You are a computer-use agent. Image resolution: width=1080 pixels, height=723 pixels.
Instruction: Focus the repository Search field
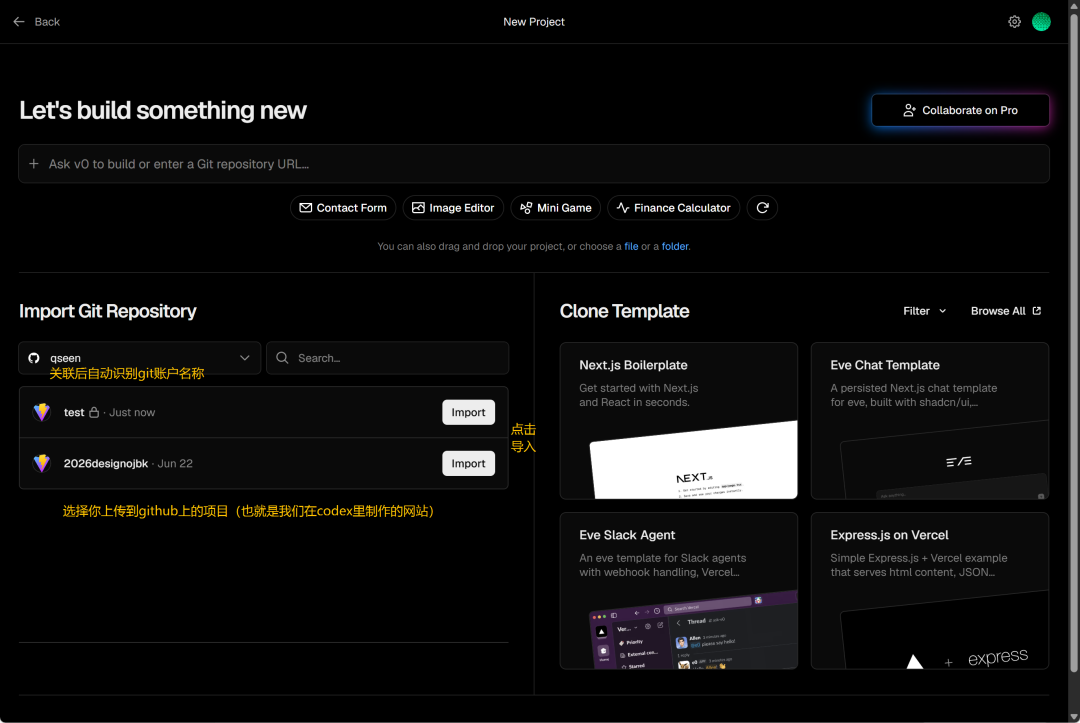pyautogui.click(x=388, y=358)
